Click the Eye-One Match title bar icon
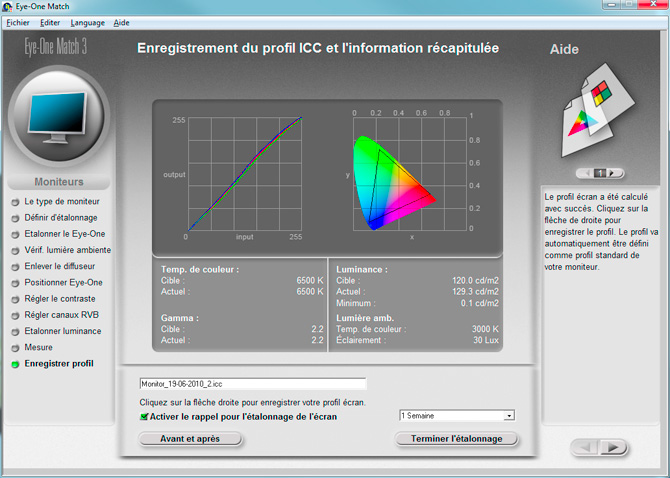 (x=7, y=7)
